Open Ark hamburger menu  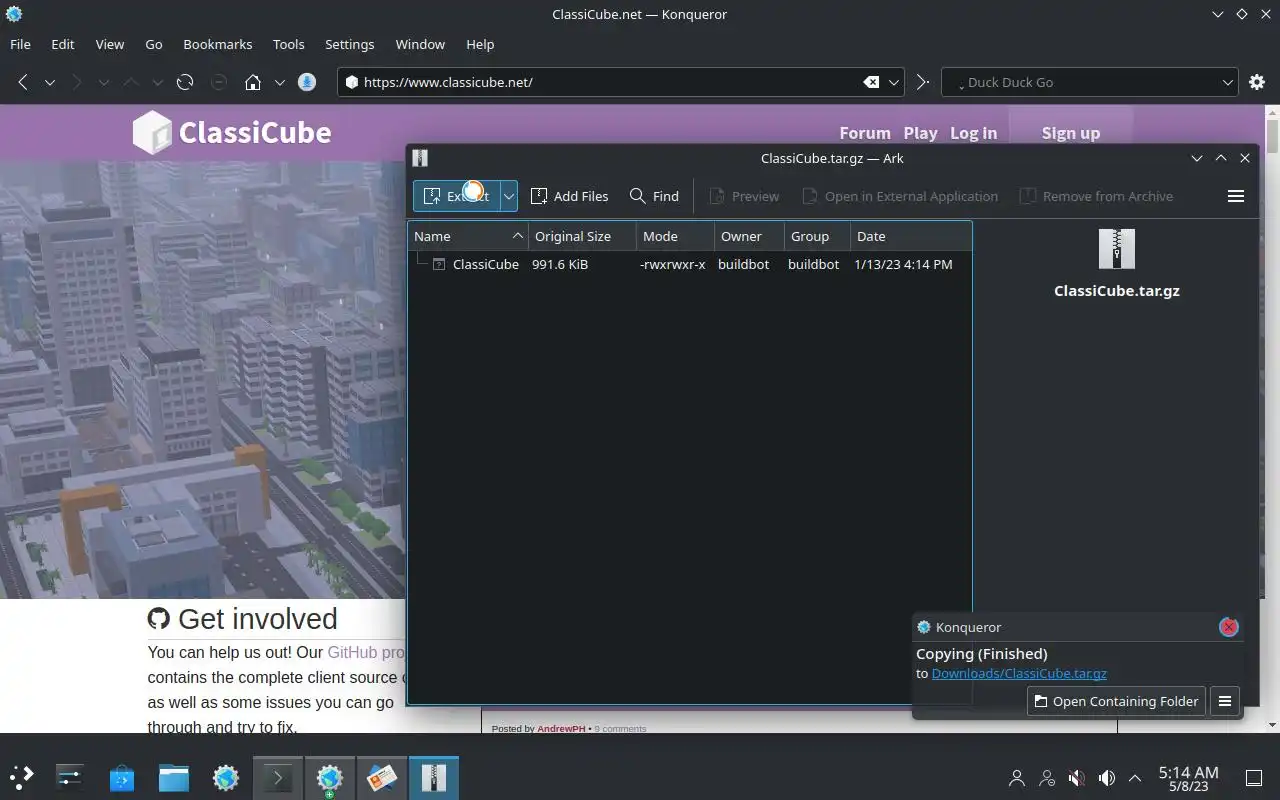click(1236, 196)
